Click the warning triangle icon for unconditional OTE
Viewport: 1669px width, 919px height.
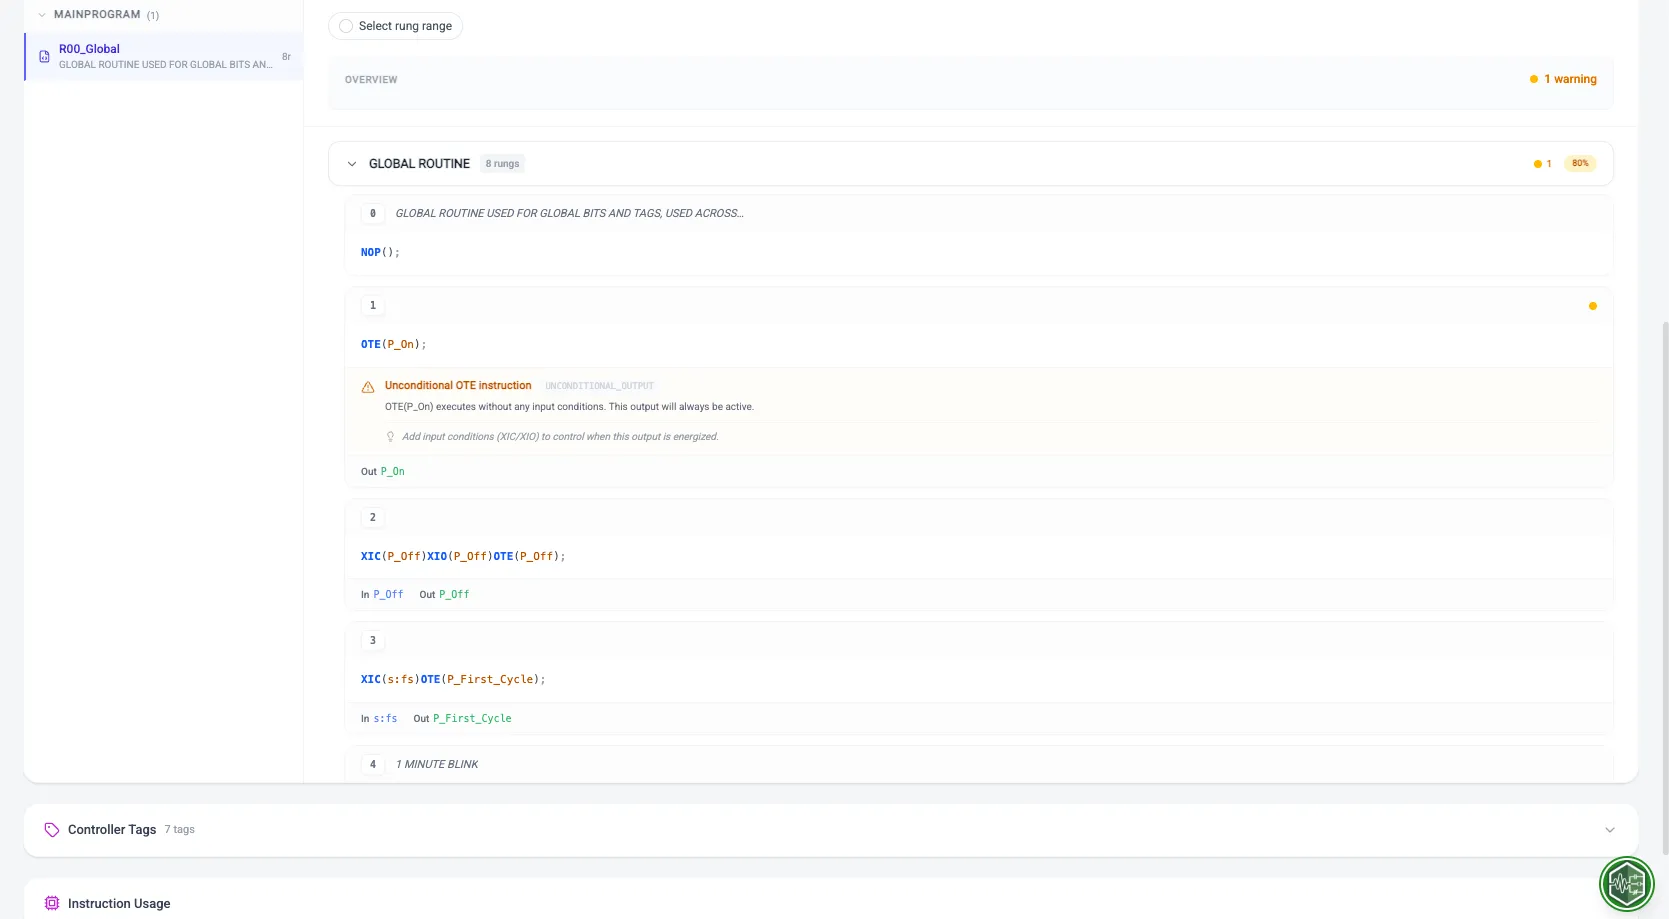click(x=368, y=387)
